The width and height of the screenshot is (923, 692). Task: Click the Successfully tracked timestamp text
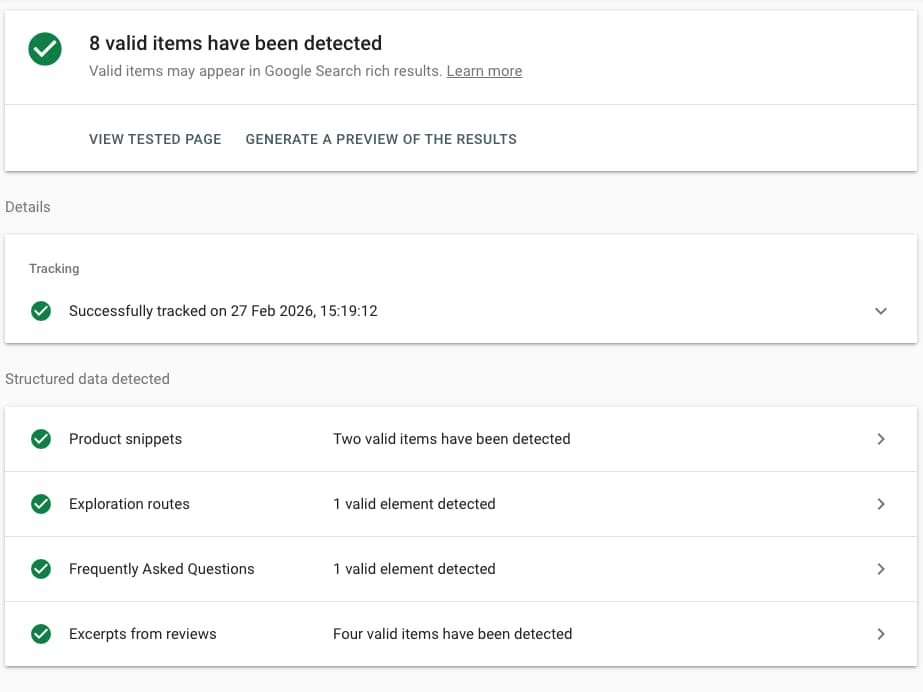223,311
